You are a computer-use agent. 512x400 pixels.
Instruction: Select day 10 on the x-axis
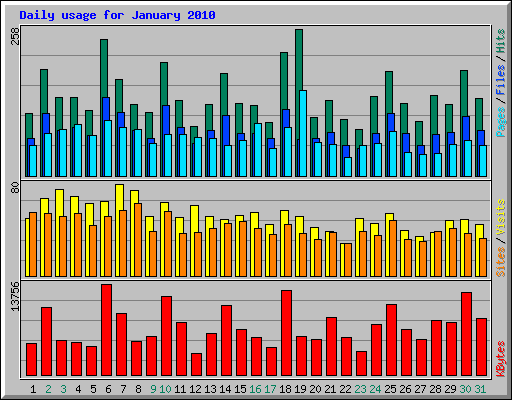coord(165,389)
